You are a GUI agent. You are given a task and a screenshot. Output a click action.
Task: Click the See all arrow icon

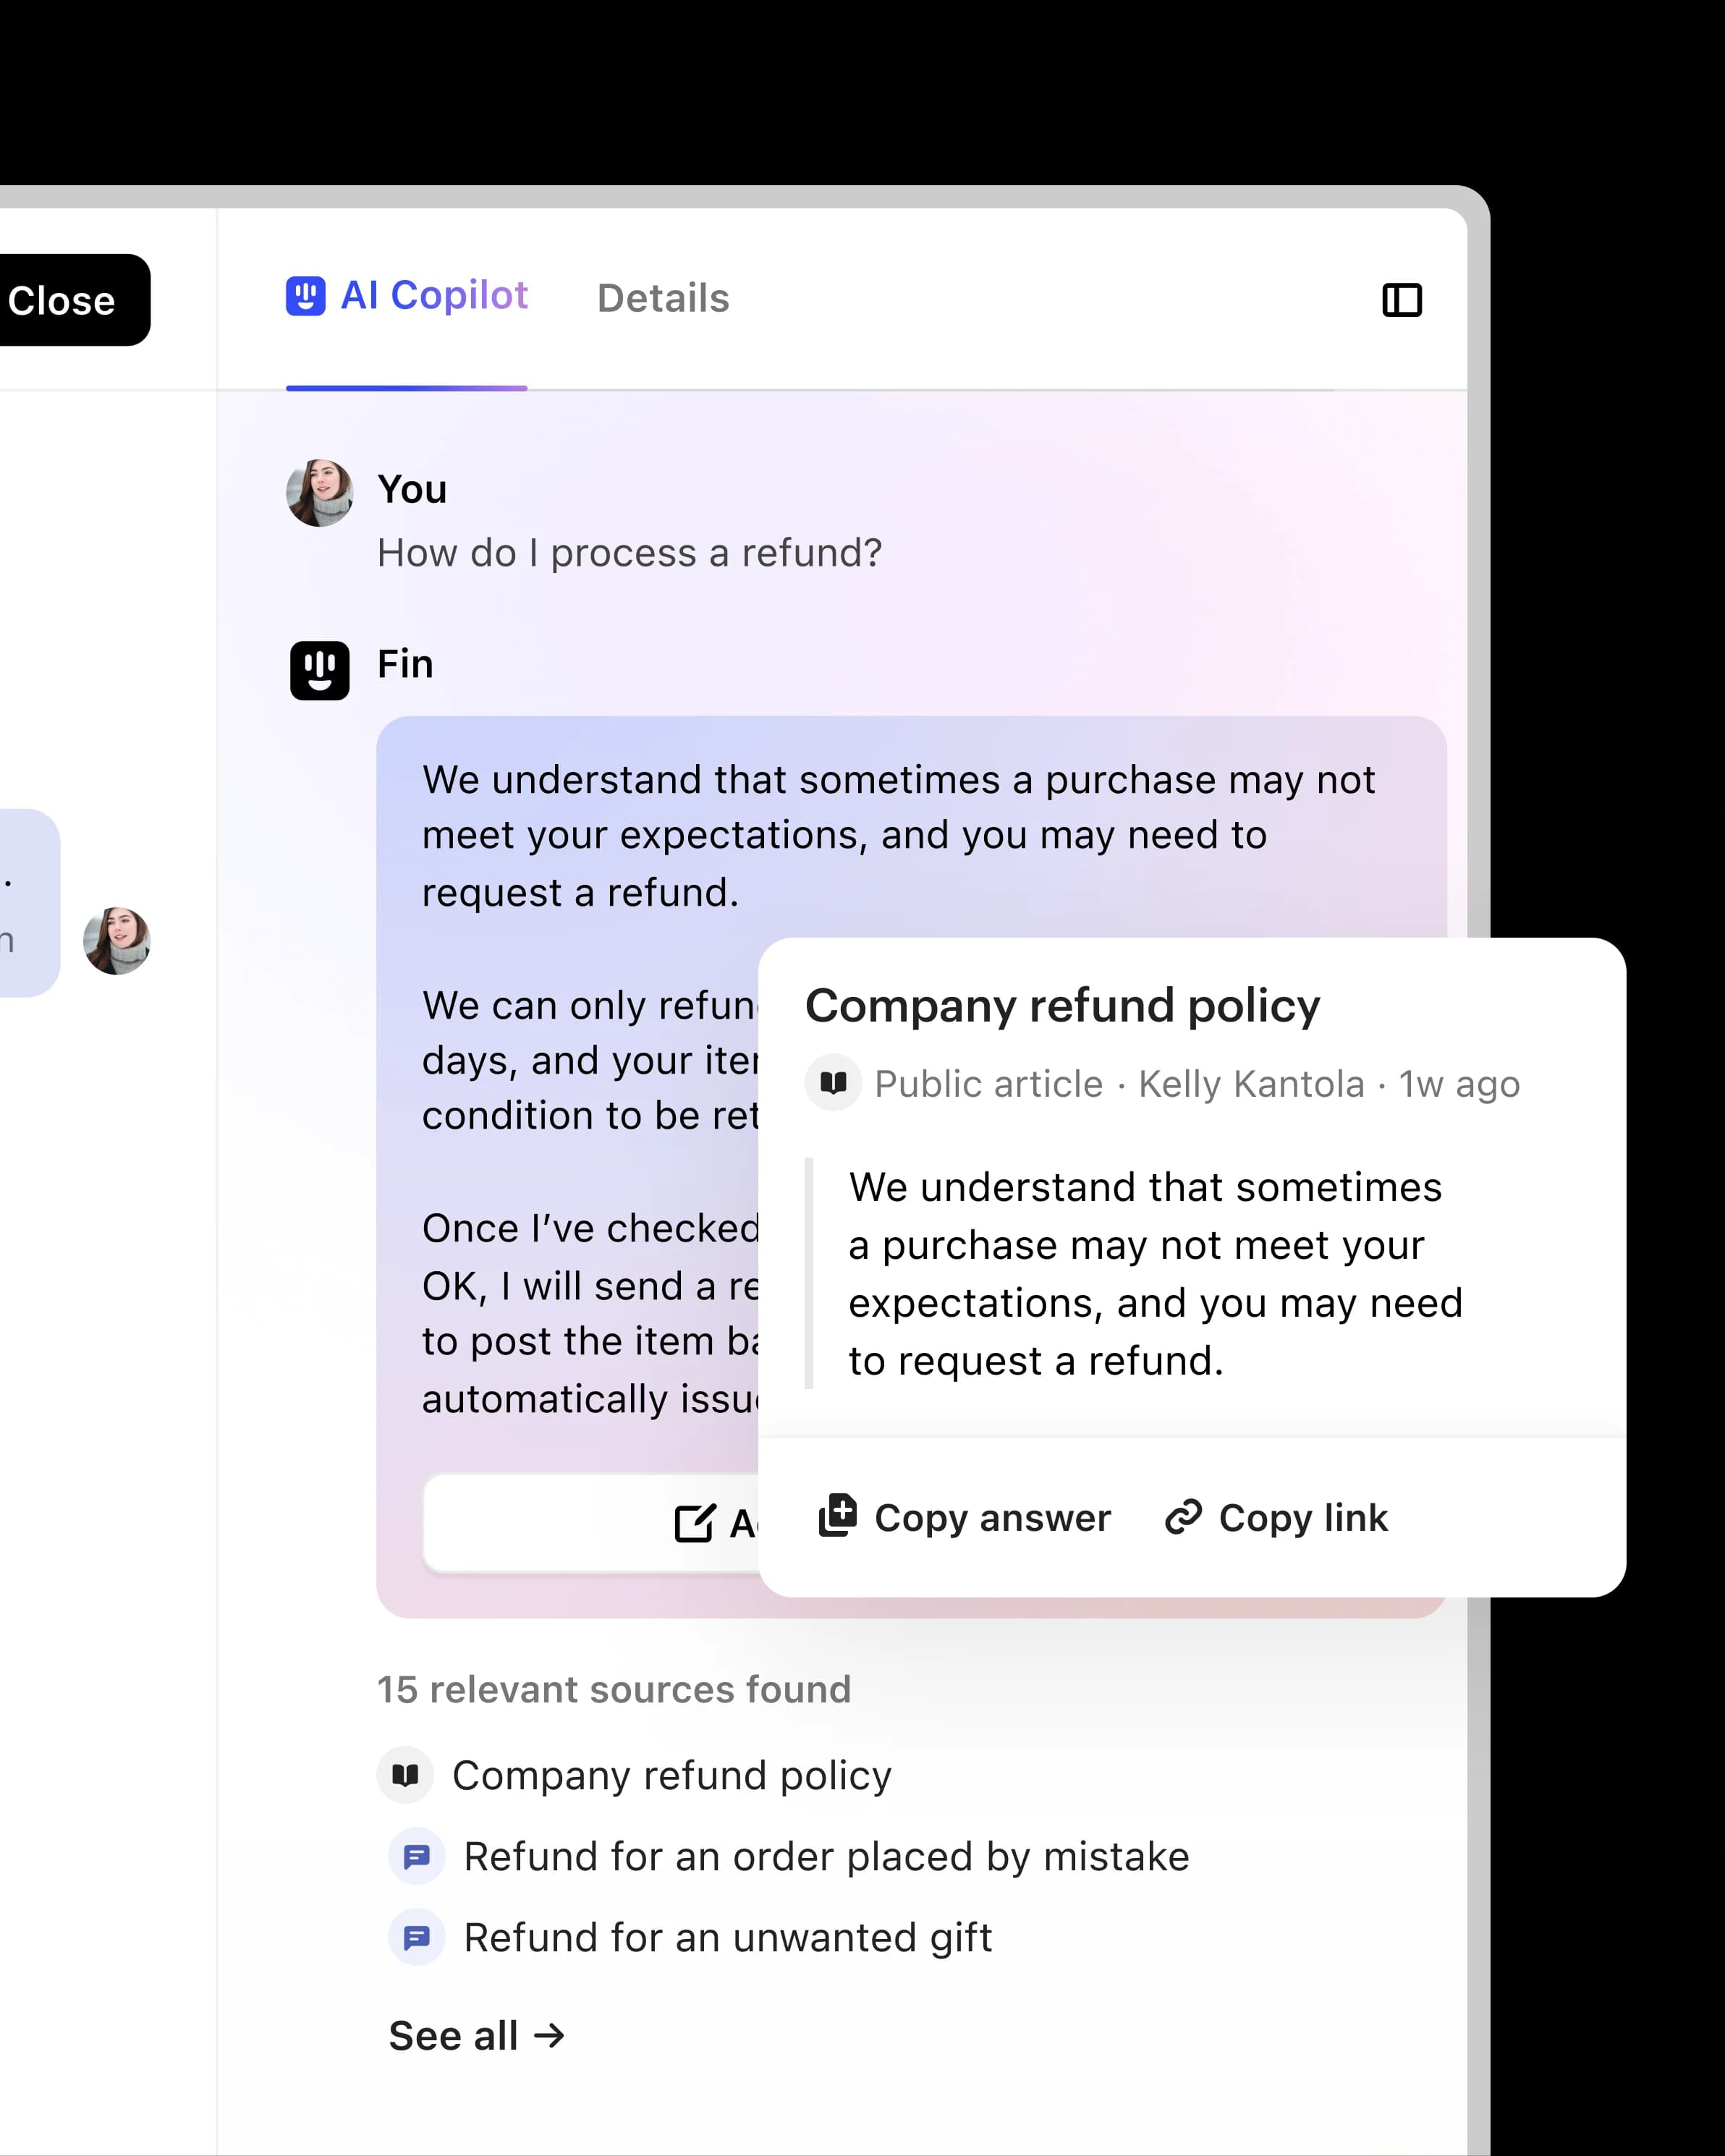pyautogui.click(x=549, y=2035)
